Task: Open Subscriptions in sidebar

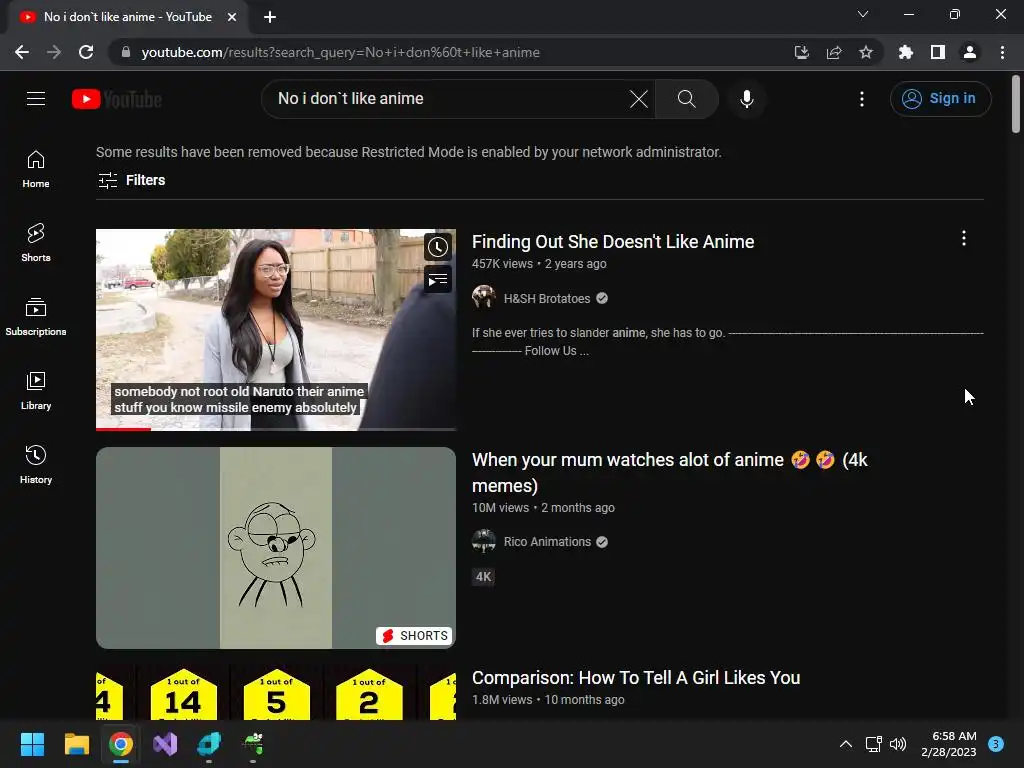Action: click(x=36, y=317)
